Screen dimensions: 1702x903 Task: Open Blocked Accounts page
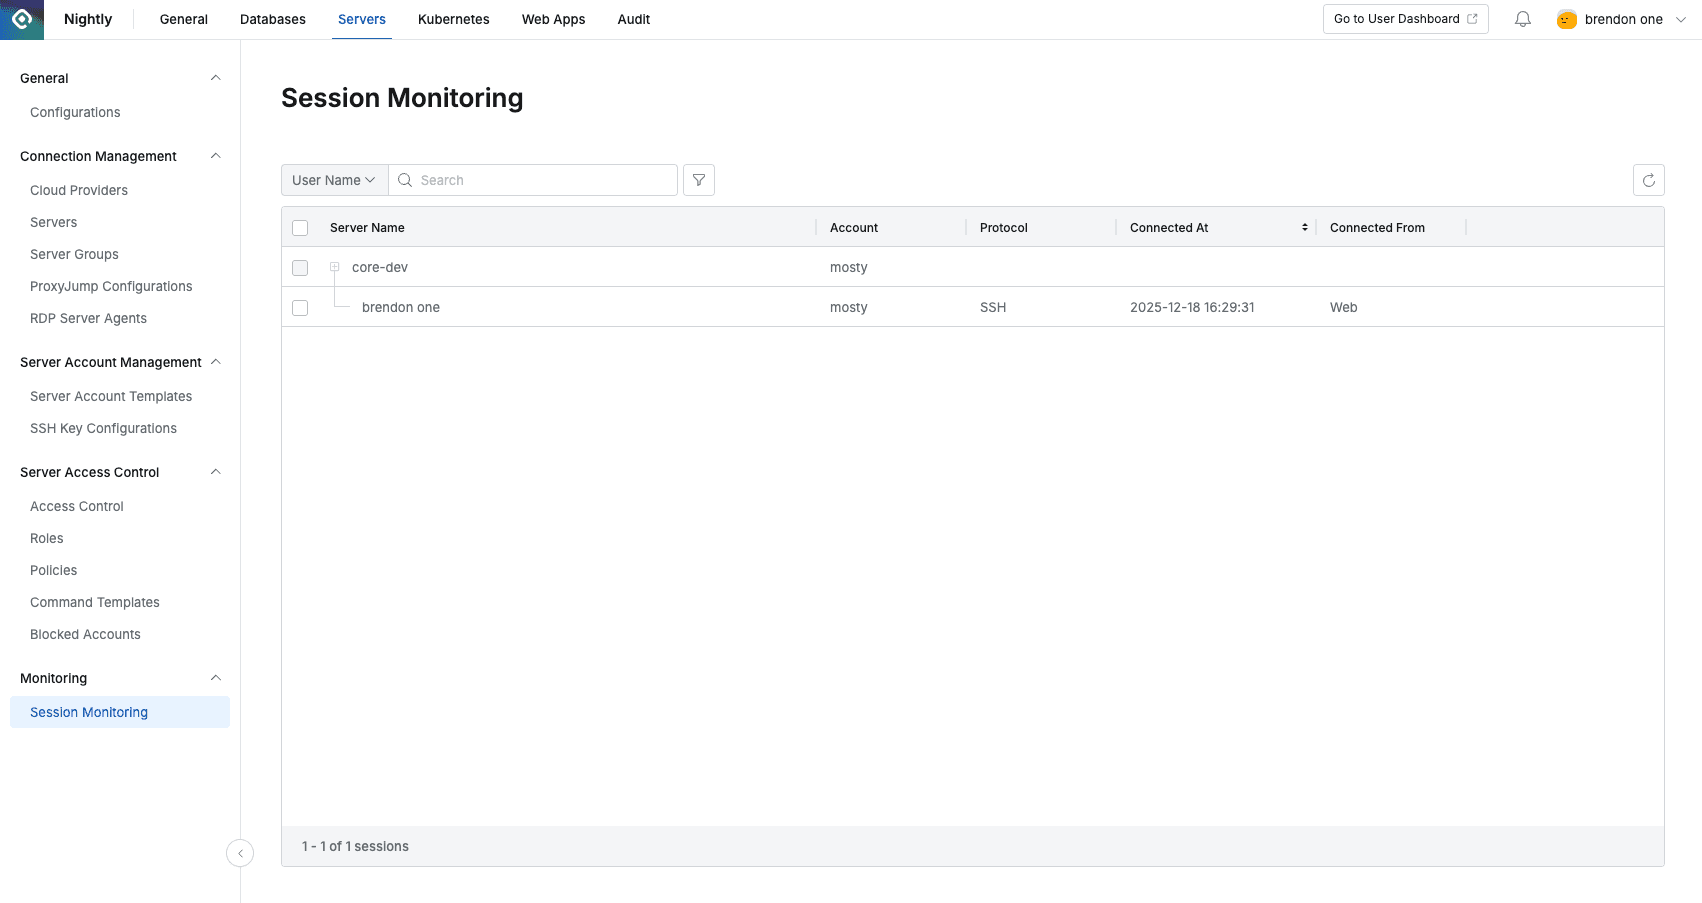pyautogui.click(x=85, y=634)
